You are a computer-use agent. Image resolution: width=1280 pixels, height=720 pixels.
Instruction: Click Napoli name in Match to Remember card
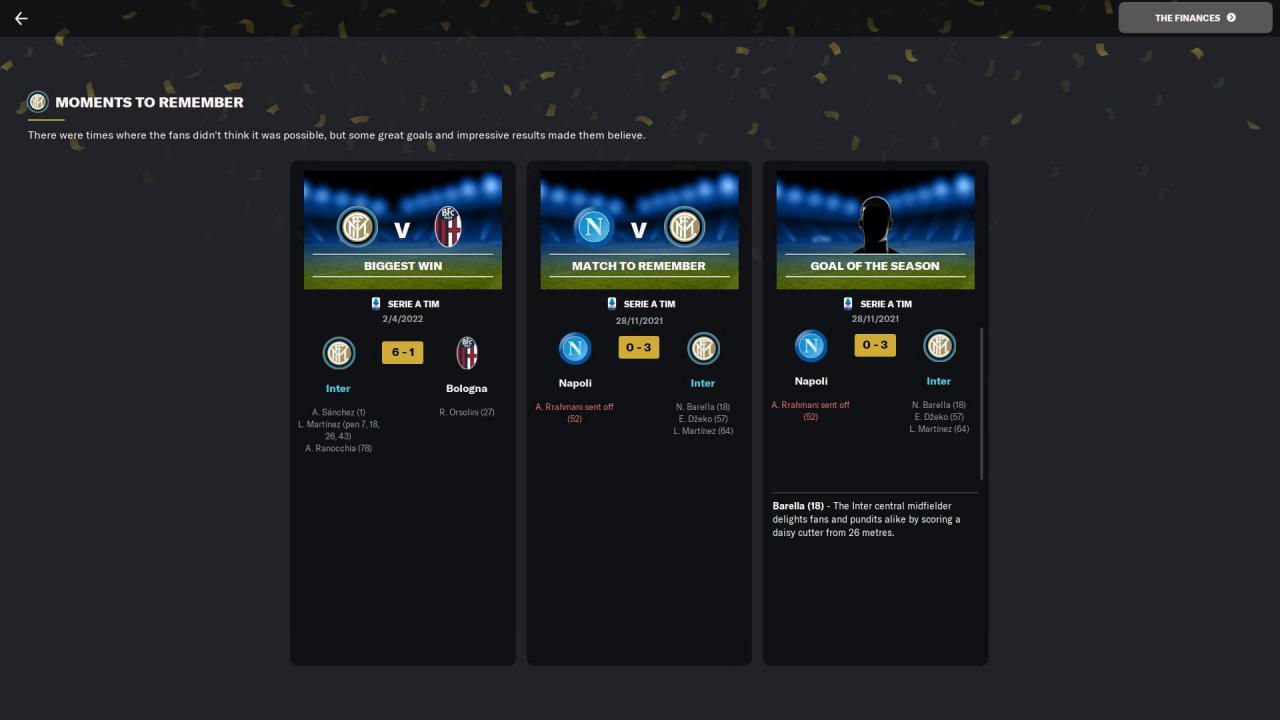[x=575, y=383]
